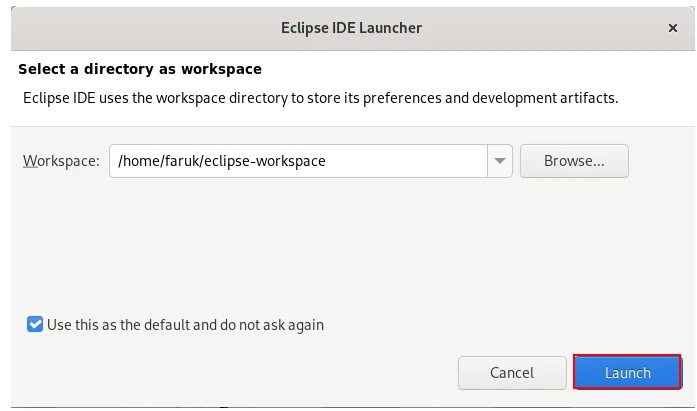Uncheck the blue checked default-workspace box
697x411 pixels.
(36, 325)
